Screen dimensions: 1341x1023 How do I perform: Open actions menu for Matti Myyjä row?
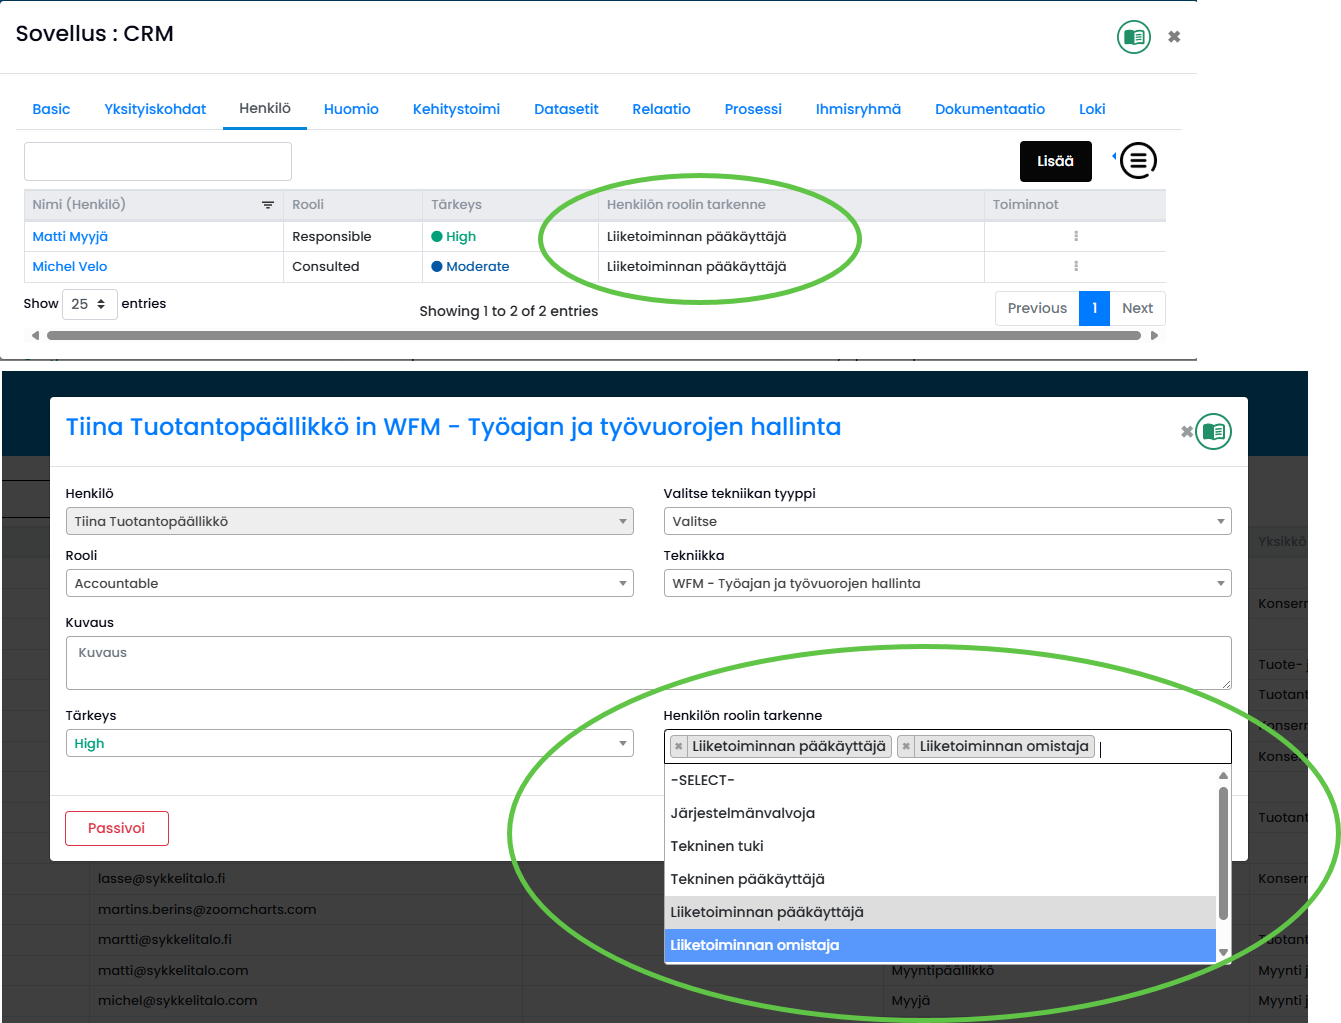(1076, 236)
